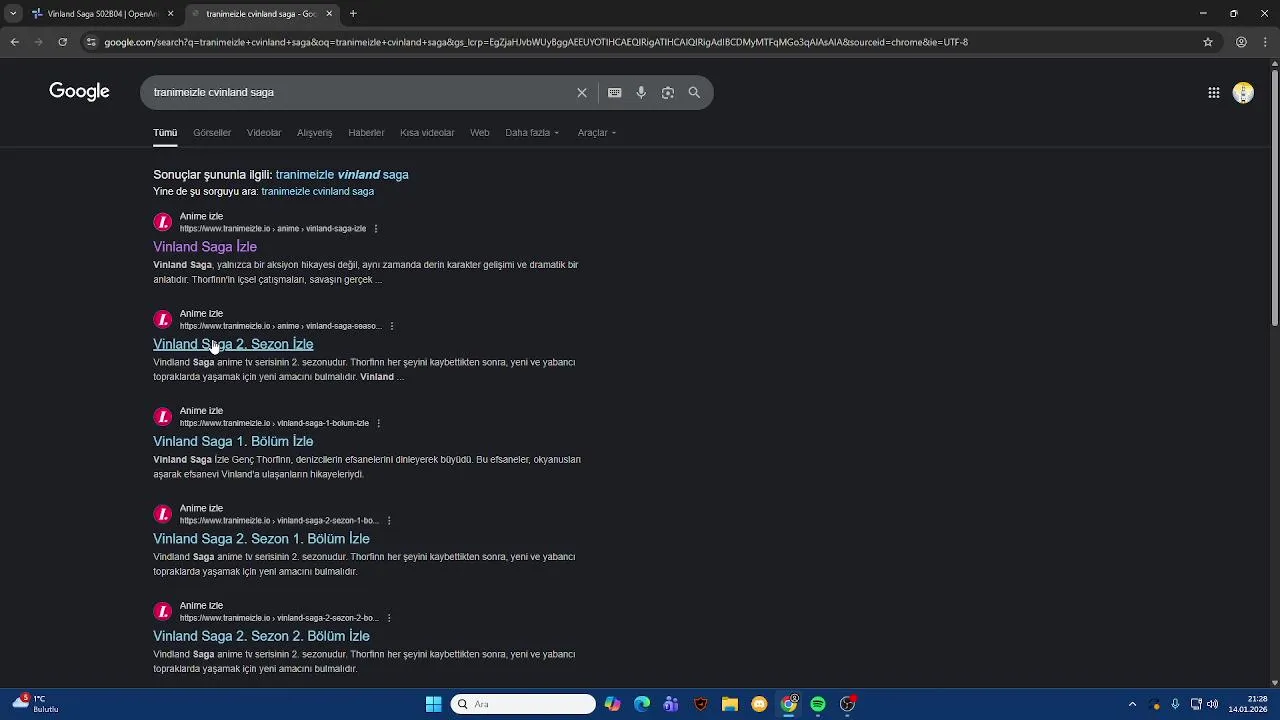The image size is (1280, 720).
Task: Bookmark this page with the star icon
Action: click(x=1208, y=42)
